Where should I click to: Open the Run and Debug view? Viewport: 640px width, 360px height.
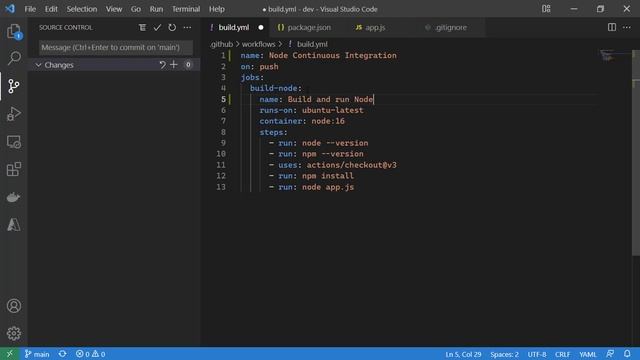(x=14, y=114)
